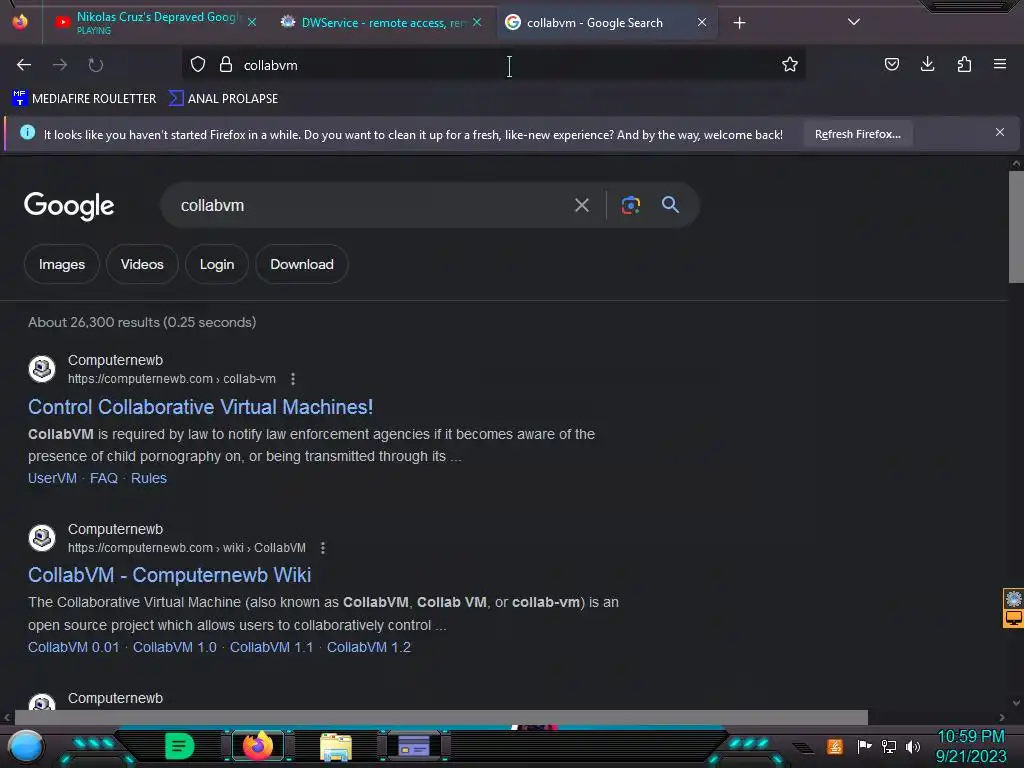Go back to the previous page
Viewport: 1024px width, 768px height.
coord(24,65)
